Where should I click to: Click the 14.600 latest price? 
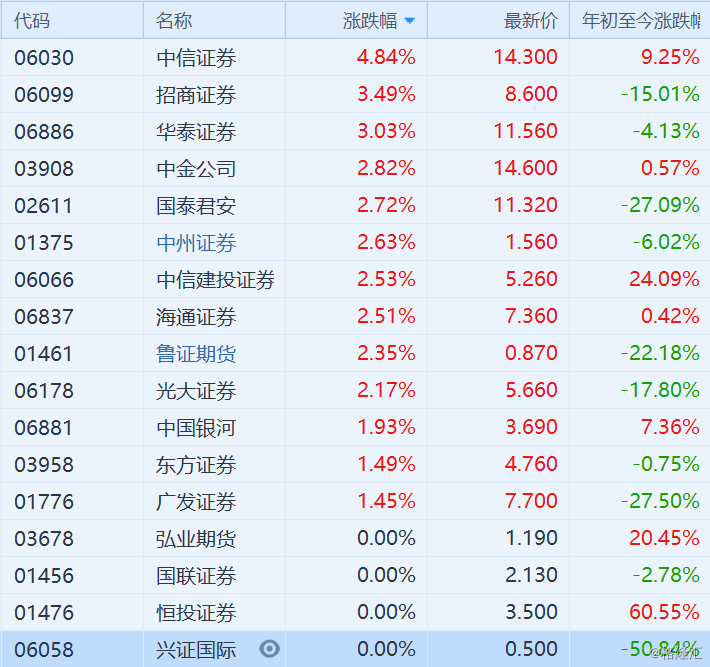pos(526,168)
